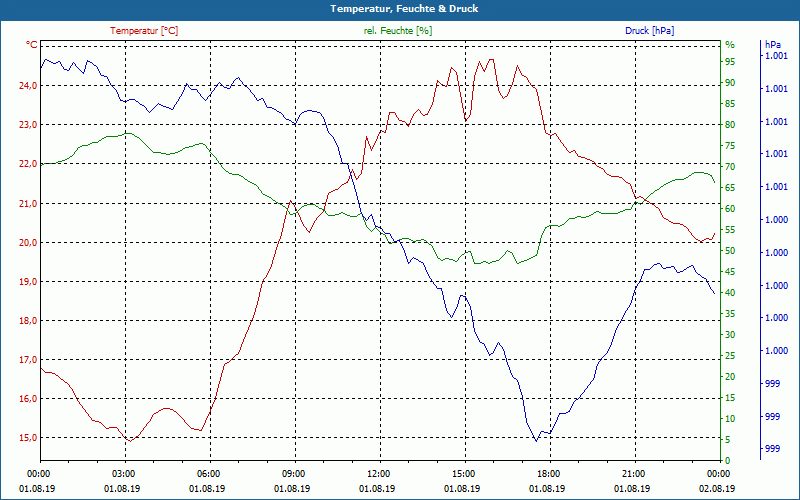Screen dimensions: 800x500
Task: Click the 55 tick on the humidity axis
Action: point(730,230)
